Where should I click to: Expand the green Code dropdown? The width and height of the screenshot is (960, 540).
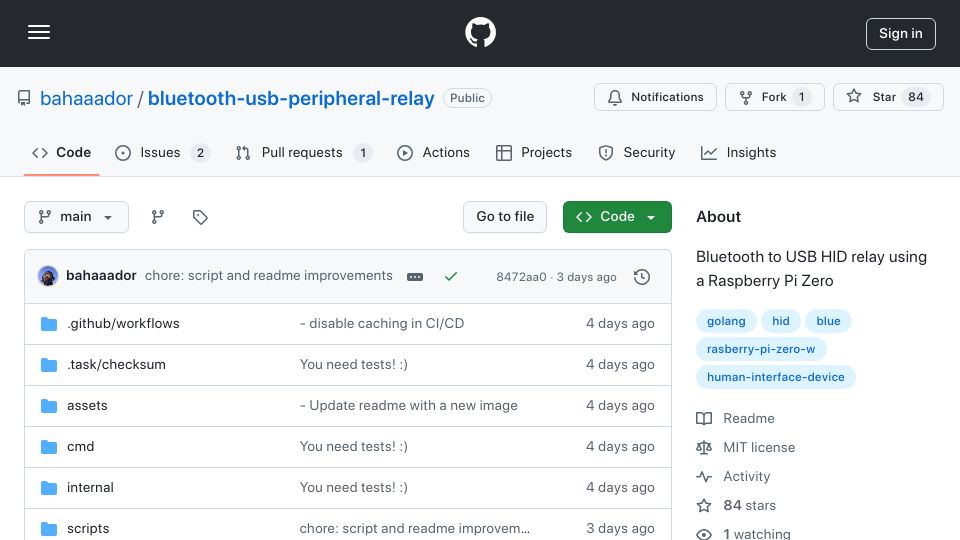tap(617, 217)
